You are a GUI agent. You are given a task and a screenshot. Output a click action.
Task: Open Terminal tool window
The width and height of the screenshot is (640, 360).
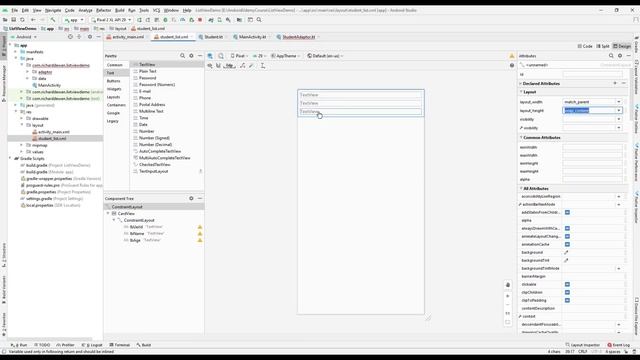[120, 345]
